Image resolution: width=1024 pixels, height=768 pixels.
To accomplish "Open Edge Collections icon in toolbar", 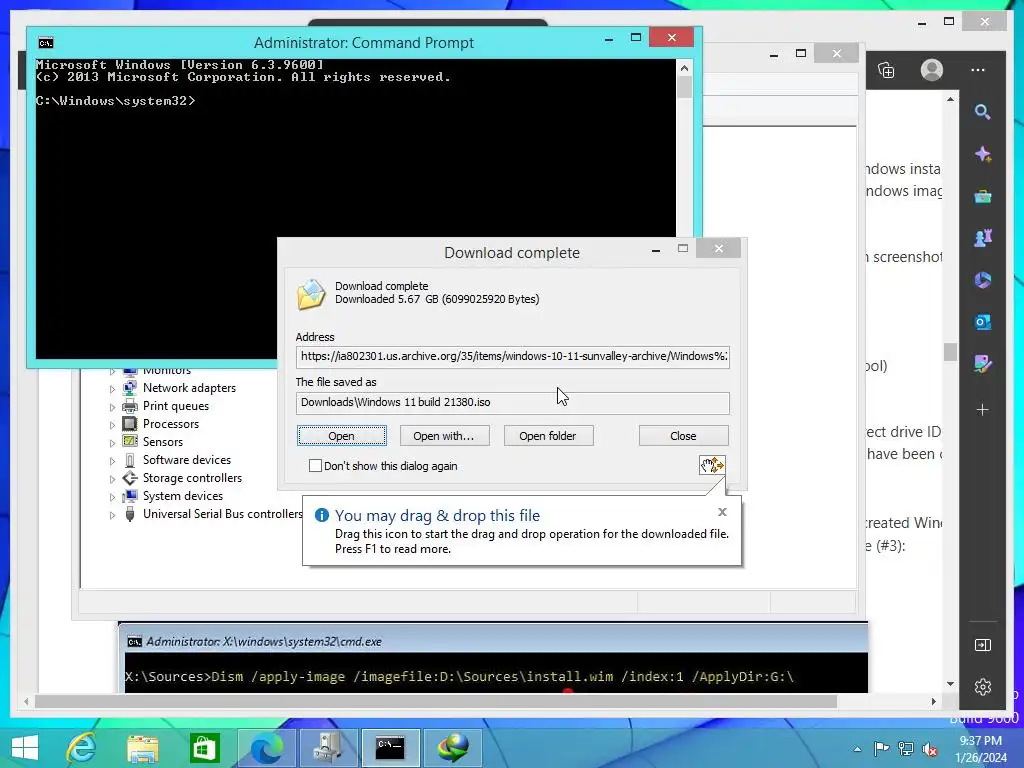I will point(886,70).
